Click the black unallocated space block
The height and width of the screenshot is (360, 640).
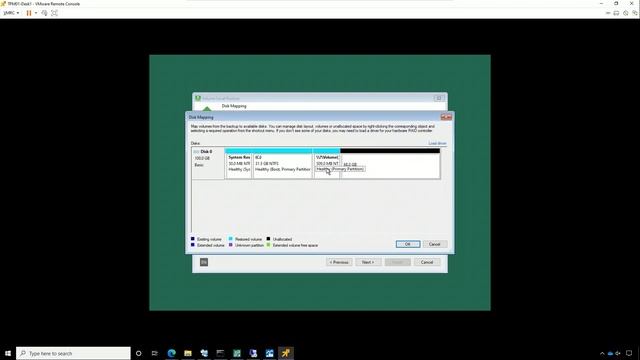pyautogui.click(x=390, y=151)
